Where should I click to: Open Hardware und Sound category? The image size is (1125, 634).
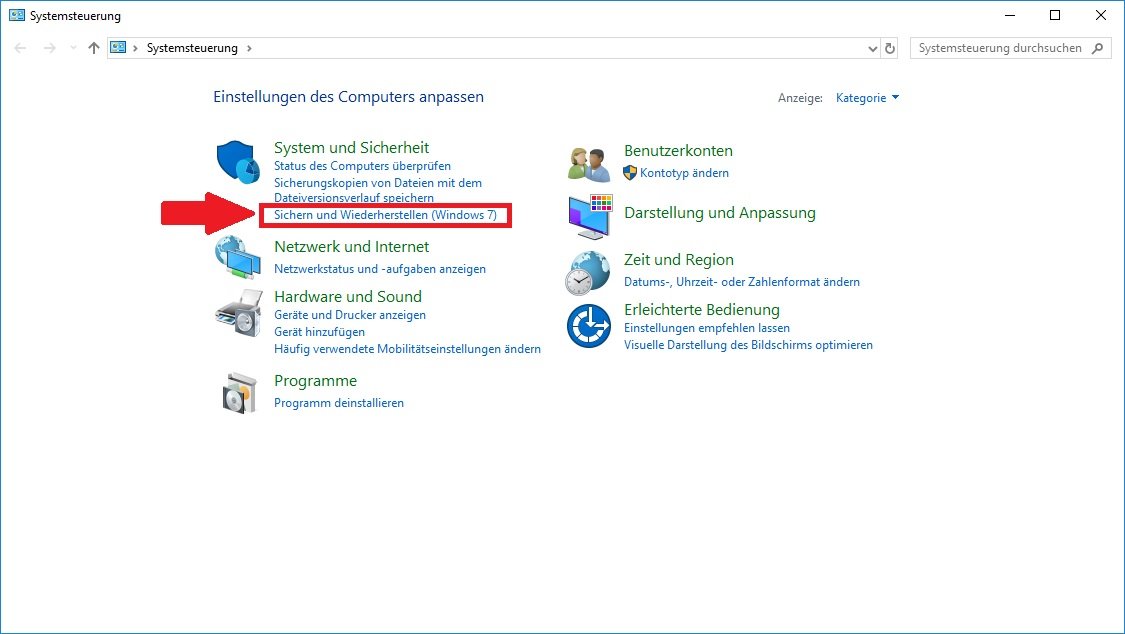348,297
